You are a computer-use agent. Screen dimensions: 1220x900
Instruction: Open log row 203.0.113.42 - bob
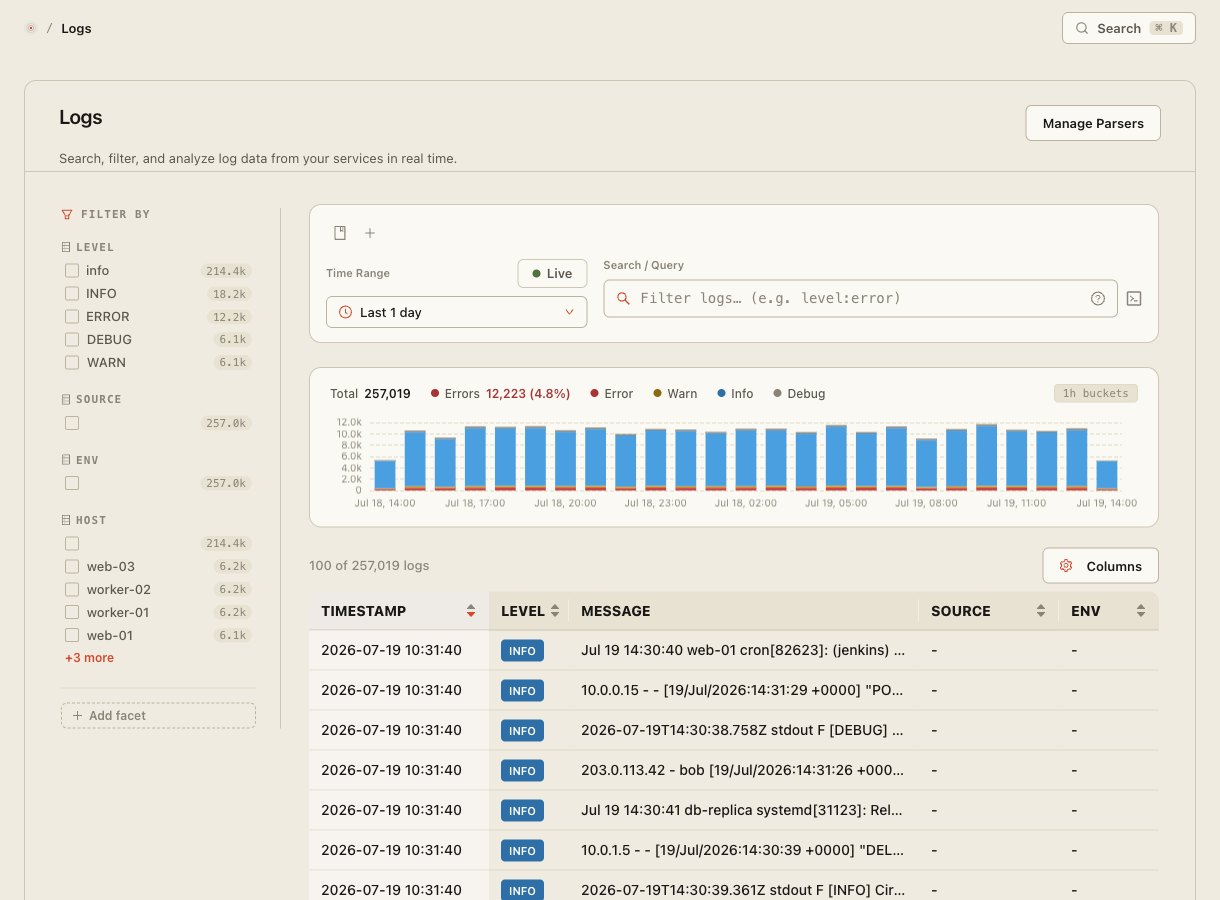click(733, 770)
